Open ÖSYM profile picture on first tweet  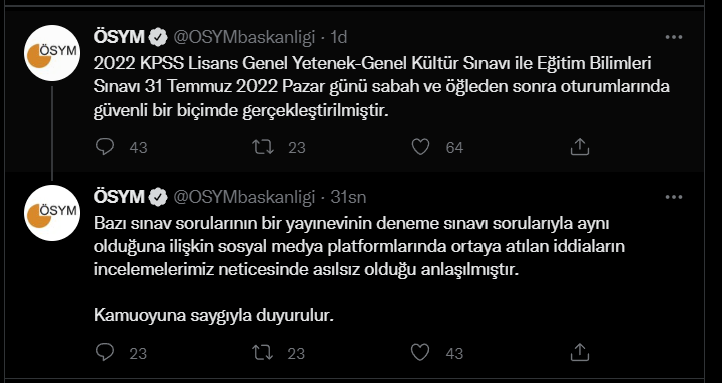[52, 53]
